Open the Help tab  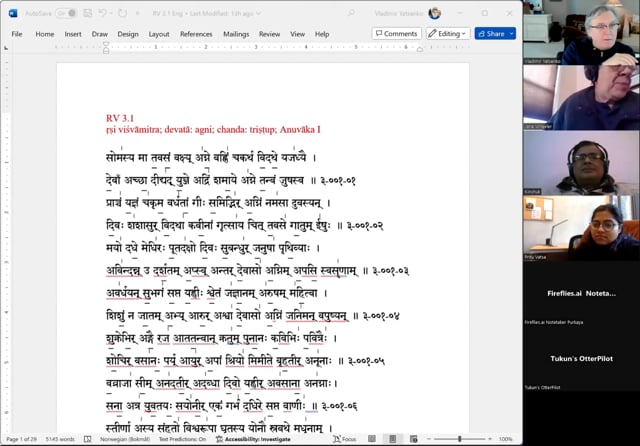[x=322, y=34]
